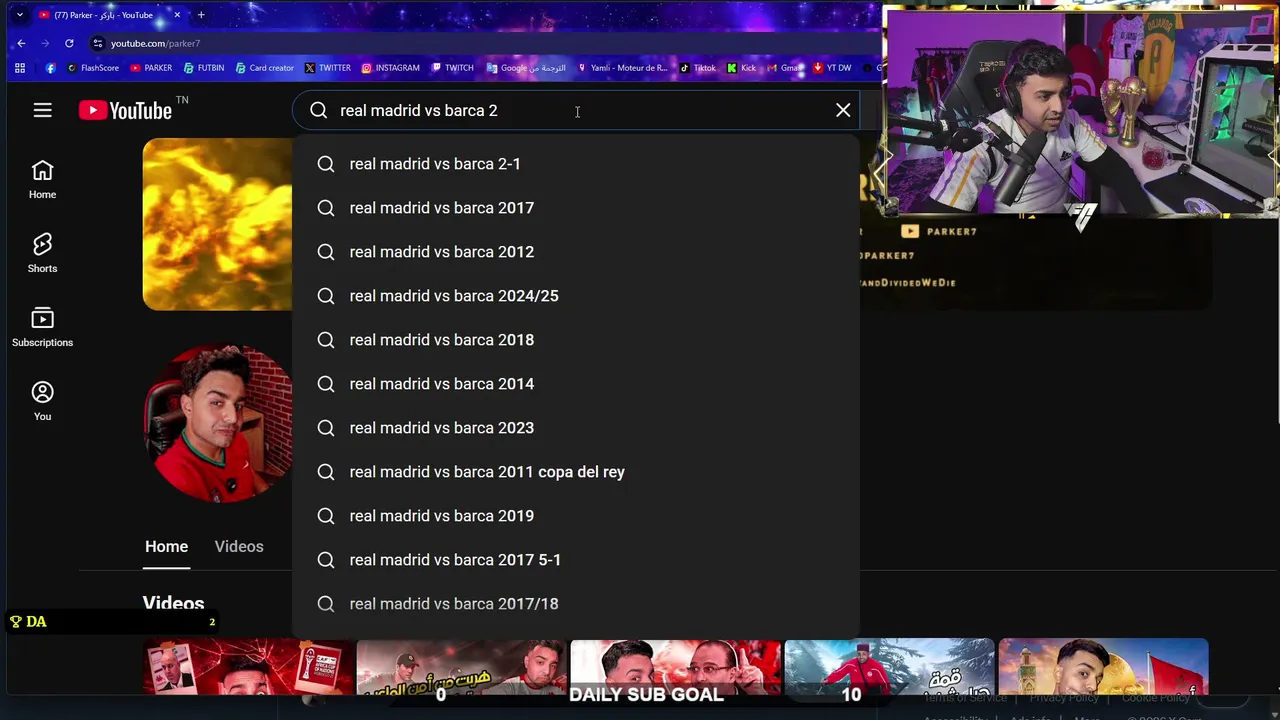Click the browser back arrow
This screenshot has width=1280, height=720.
point(21,43)
